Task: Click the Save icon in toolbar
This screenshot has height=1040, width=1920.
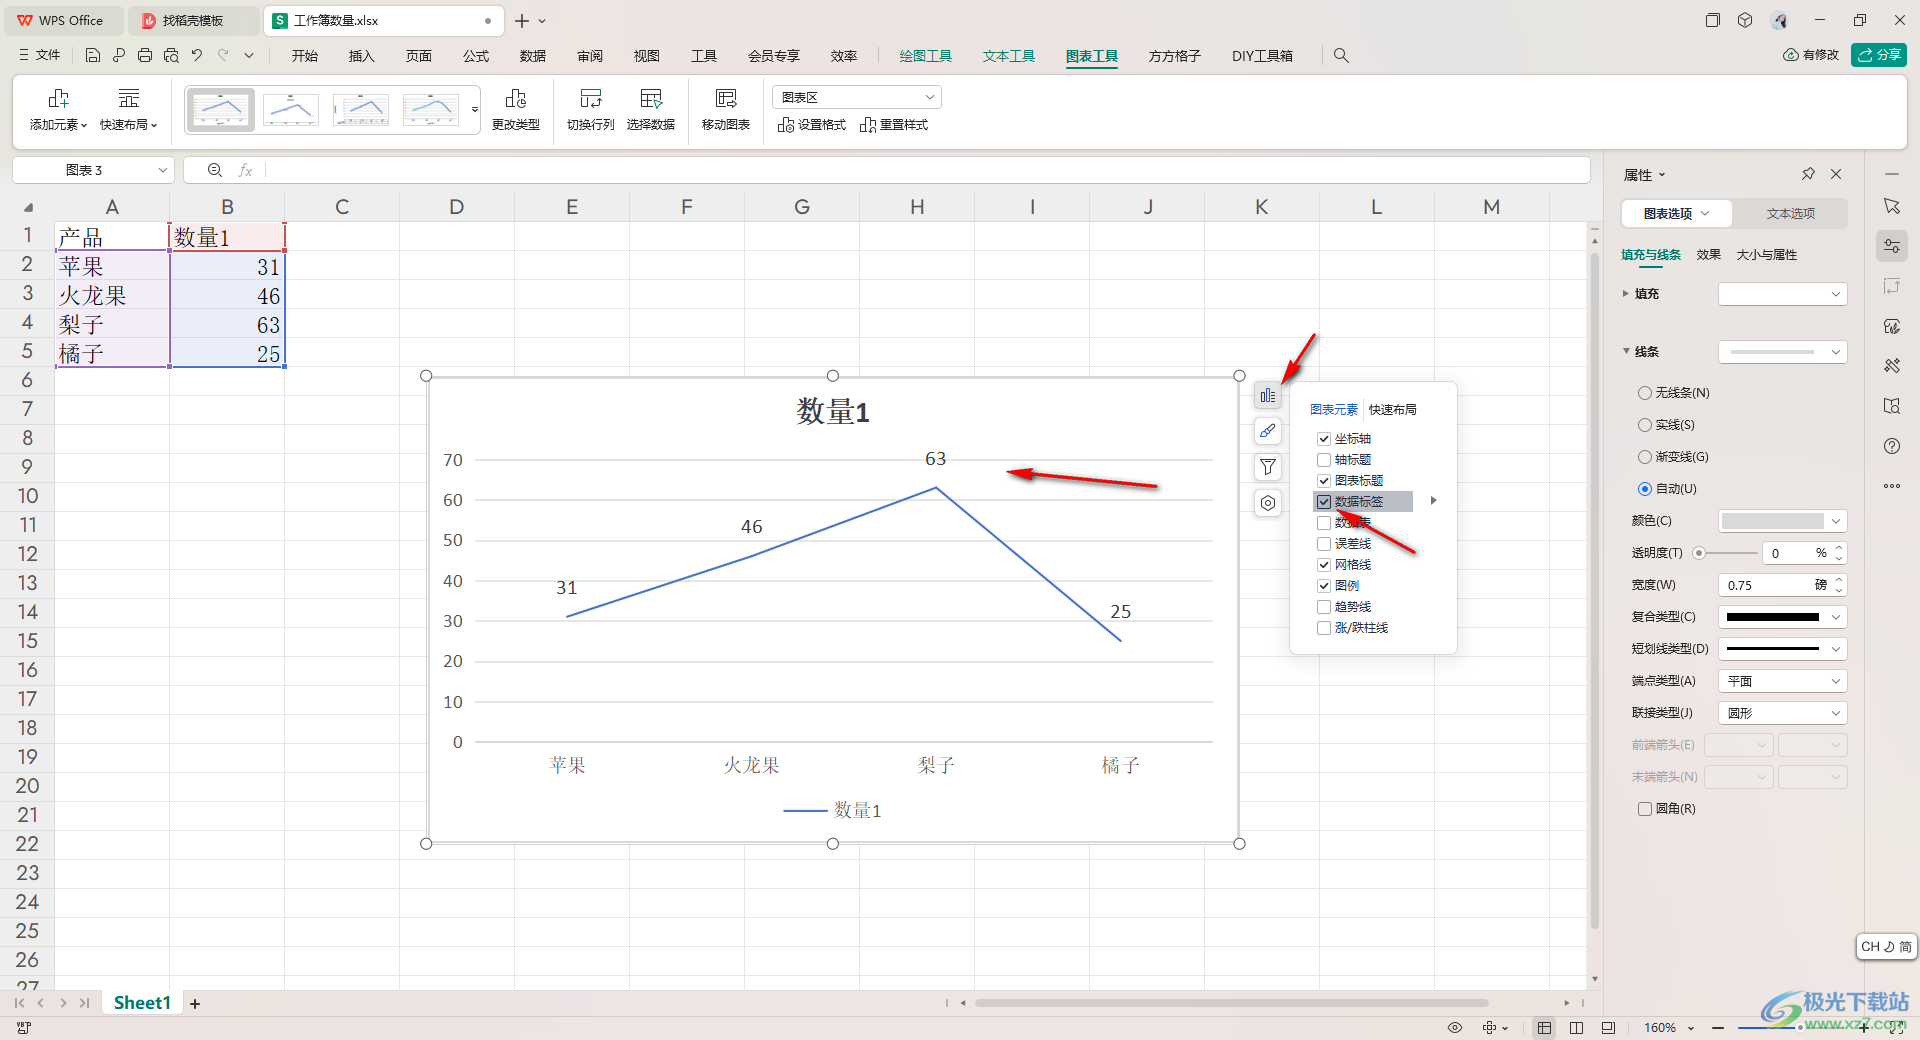Action: (x=93, y=56)
